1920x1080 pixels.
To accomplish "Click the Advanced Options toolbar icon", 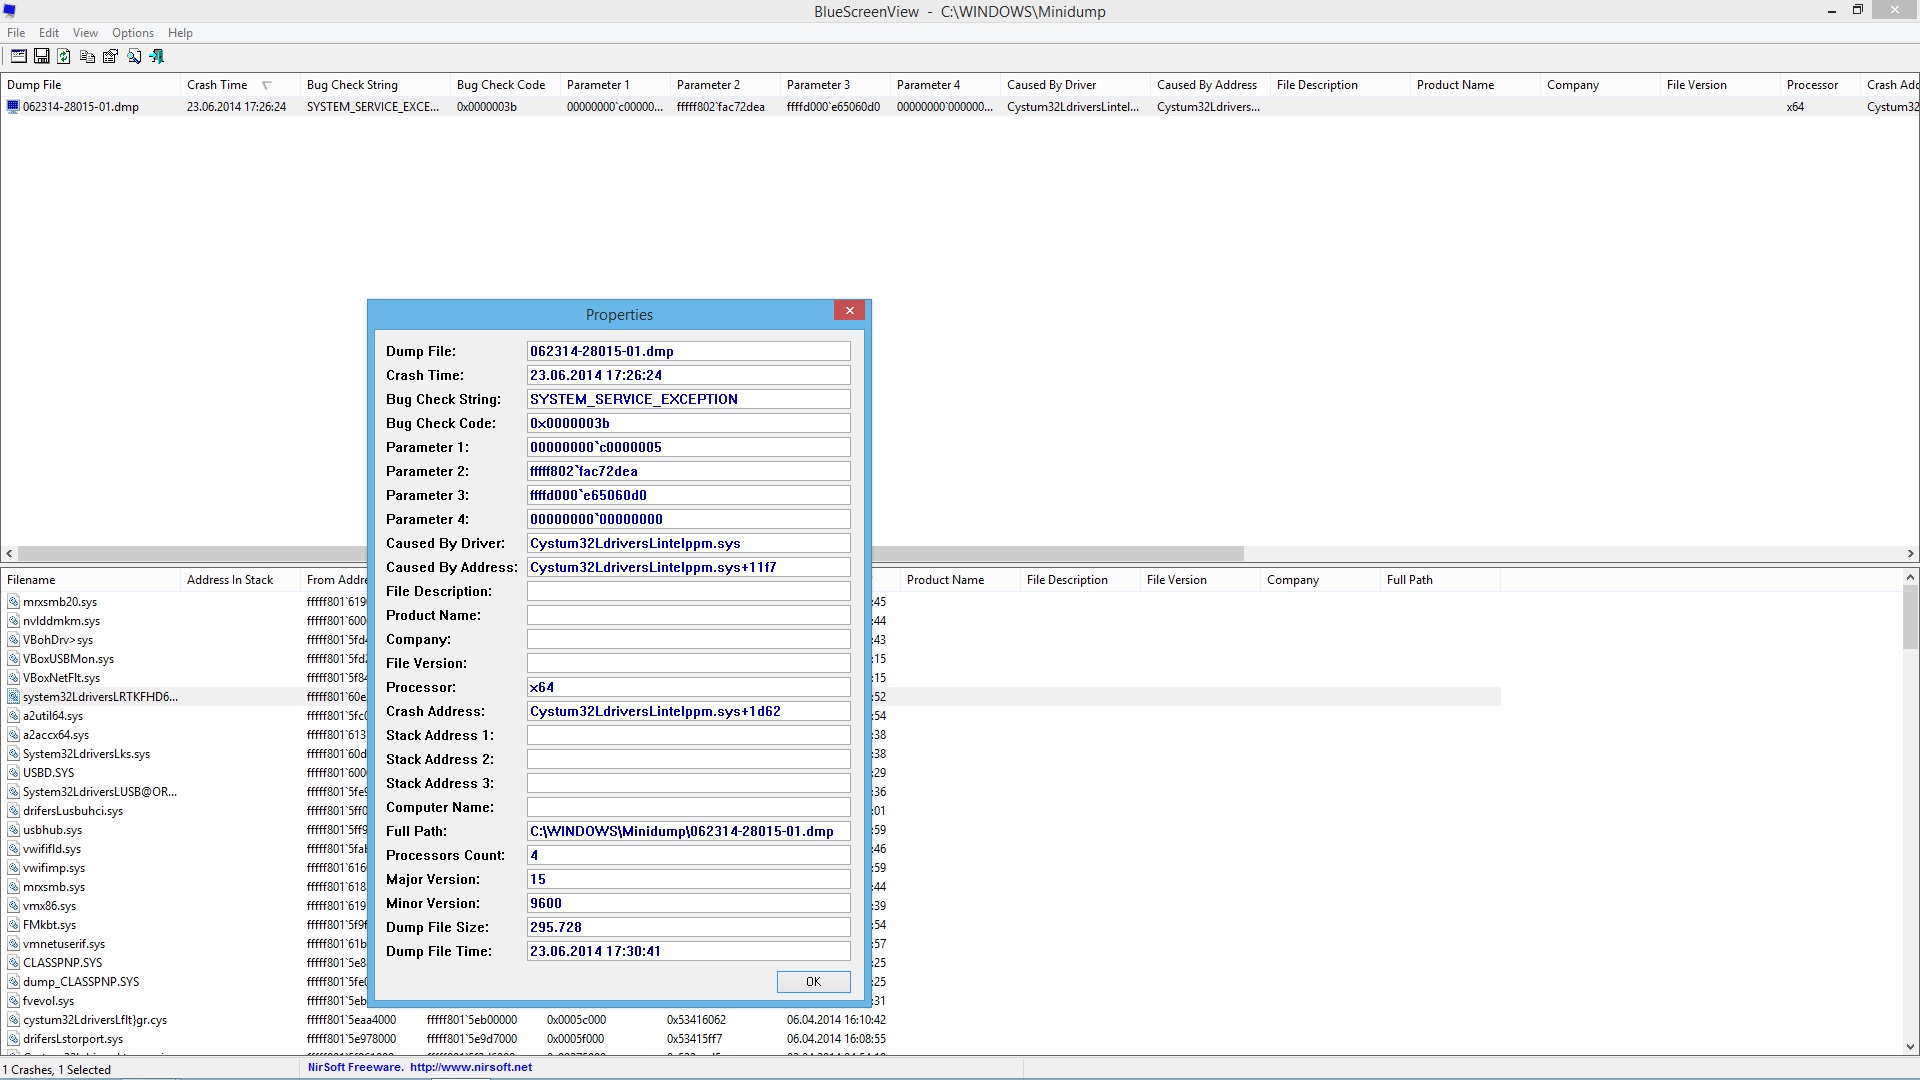I will [18, 57].
